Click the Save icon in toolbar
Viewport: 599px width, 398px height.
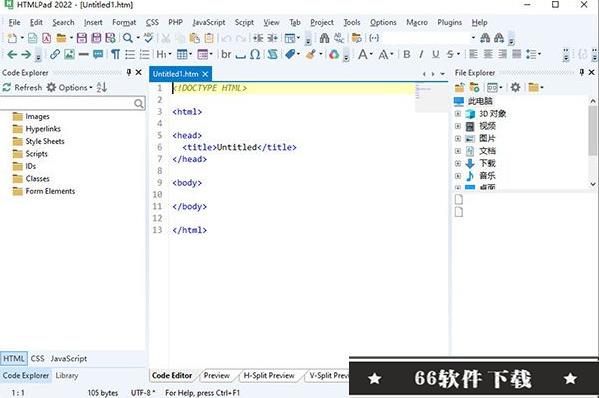(x=82, y=38)
